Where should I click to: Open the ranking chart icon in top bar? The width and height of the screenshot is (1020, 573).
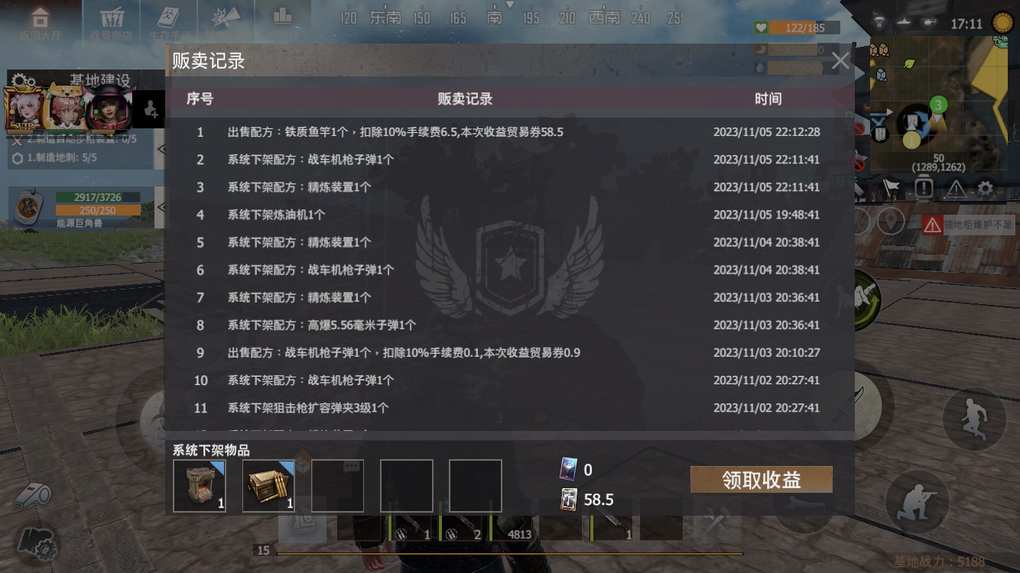click(x=282, y=17)
